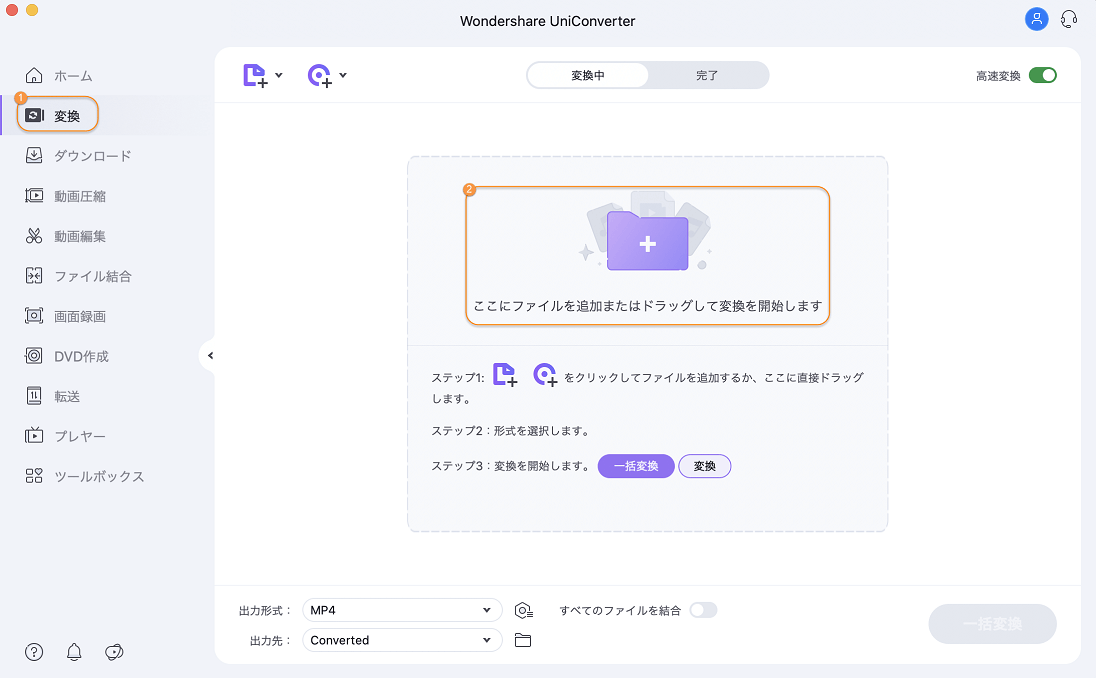Viewport: 1096px width, 678px height.
Task: Click the toolbox grid icon
Action: point(34,476)
